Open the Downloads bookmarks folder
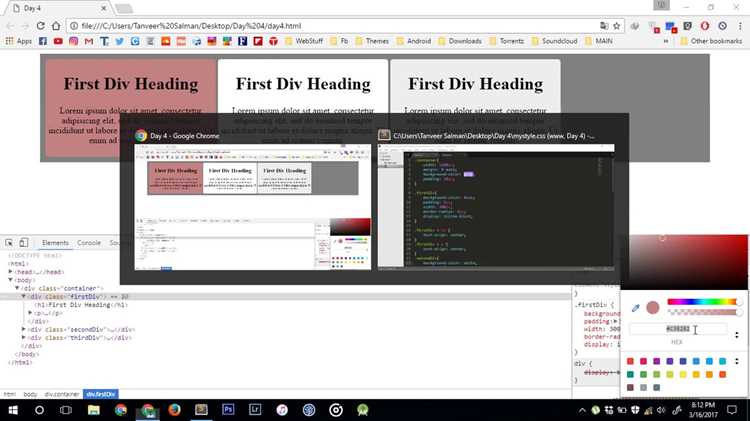 [x=460, y=41]
